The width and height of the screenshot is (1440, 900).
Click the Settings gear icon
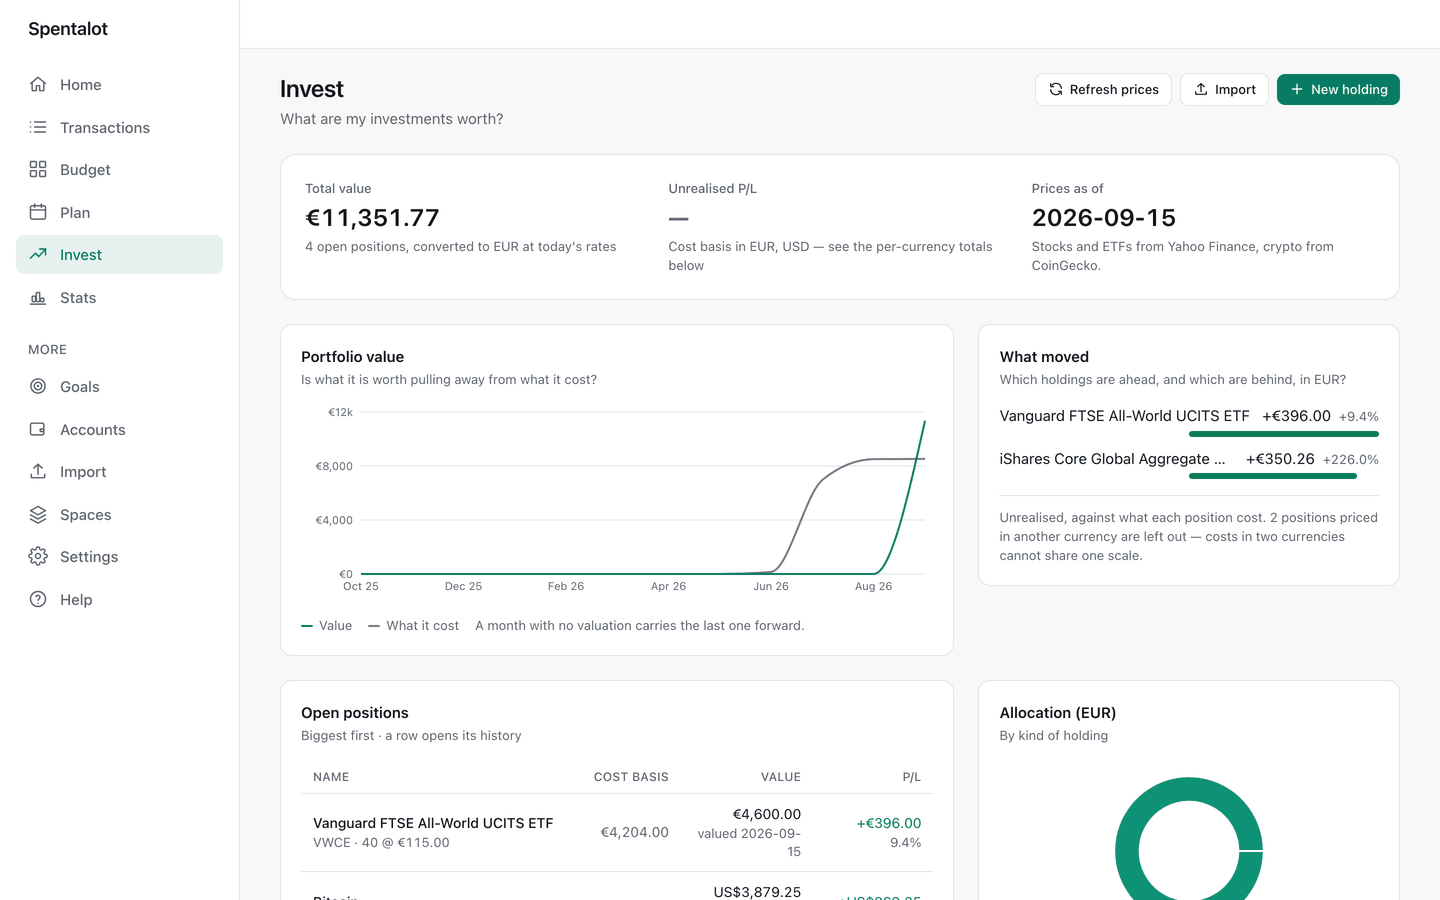pyautogui.click(x=38, y=557)
